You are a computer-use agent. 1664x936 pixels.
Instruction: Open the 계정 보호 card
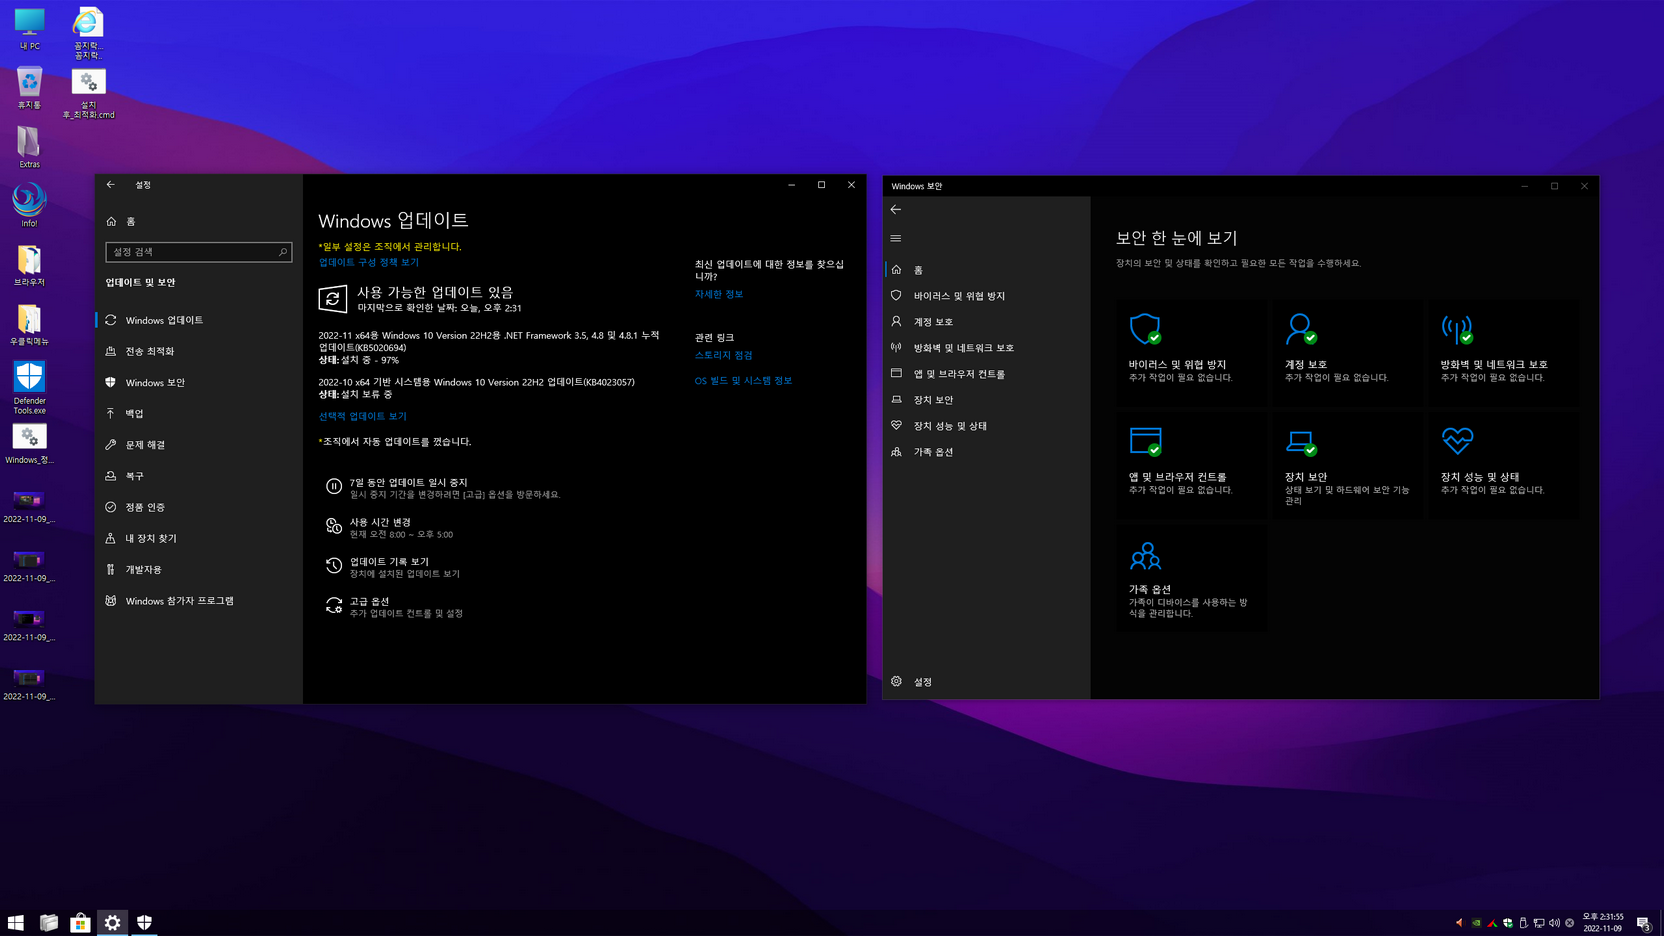(x=1347, y=353)
